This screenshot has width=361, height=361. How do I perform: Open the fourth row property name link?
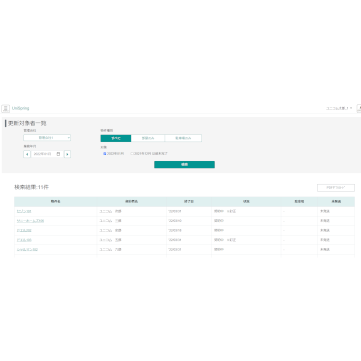24,240
